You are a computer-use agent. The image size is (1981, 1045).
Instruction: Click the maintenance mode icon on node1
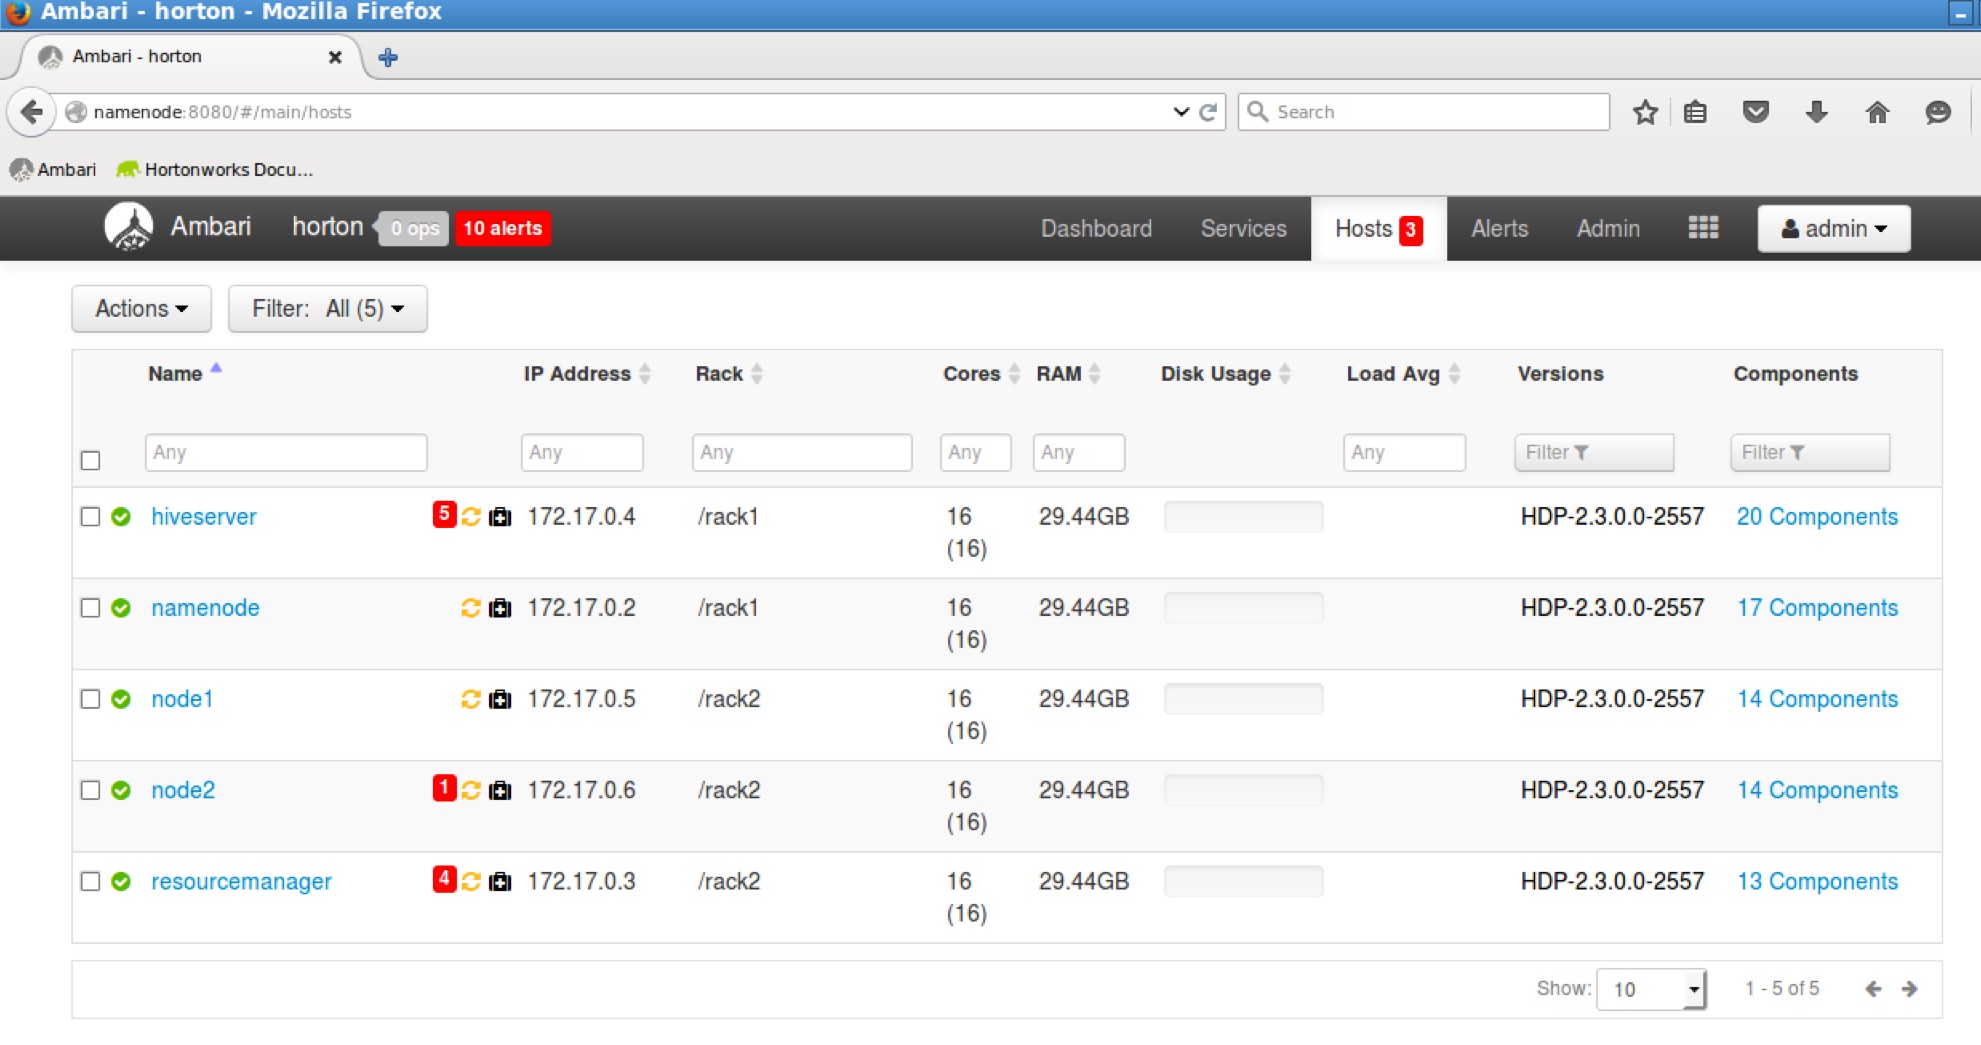point(499,700)
